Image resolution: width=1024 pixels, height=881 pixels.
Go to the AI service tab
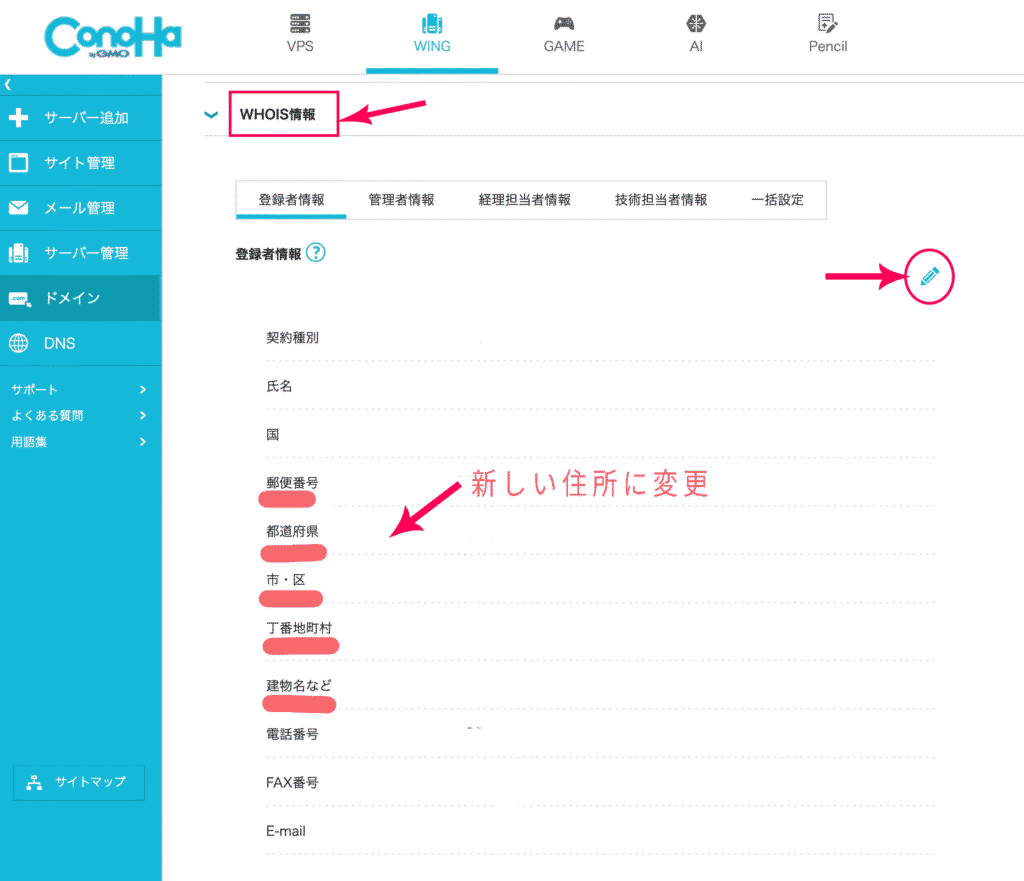pos(696,35)
